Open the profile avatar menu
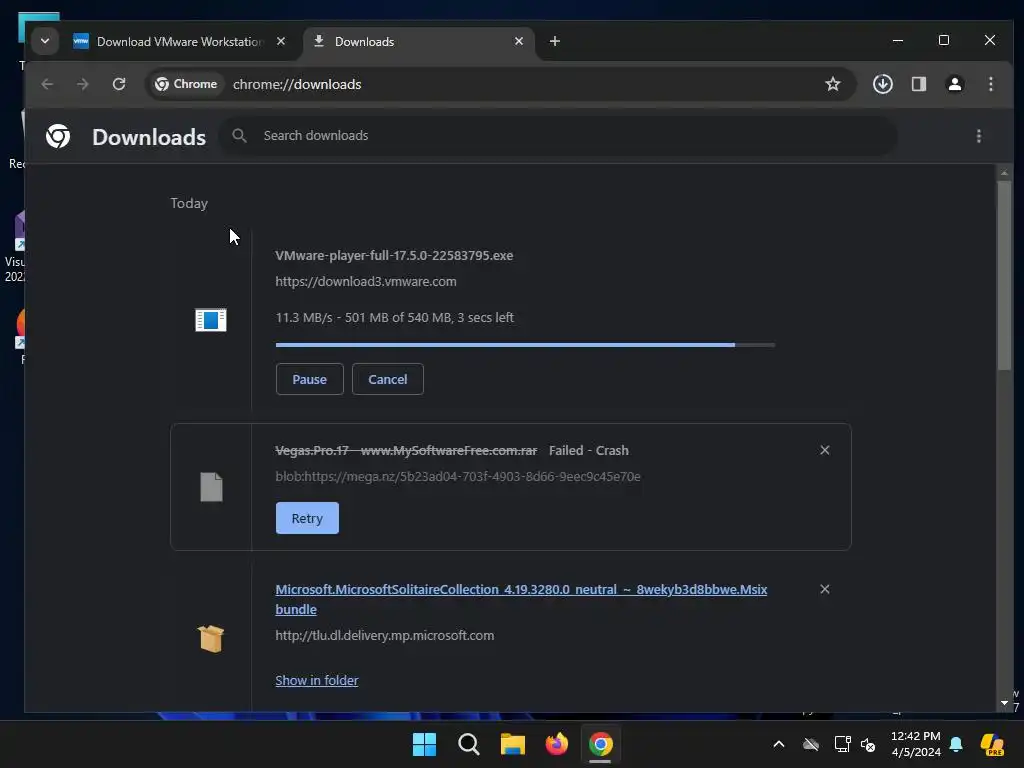 pyautogui.click(x=955, y=84)
